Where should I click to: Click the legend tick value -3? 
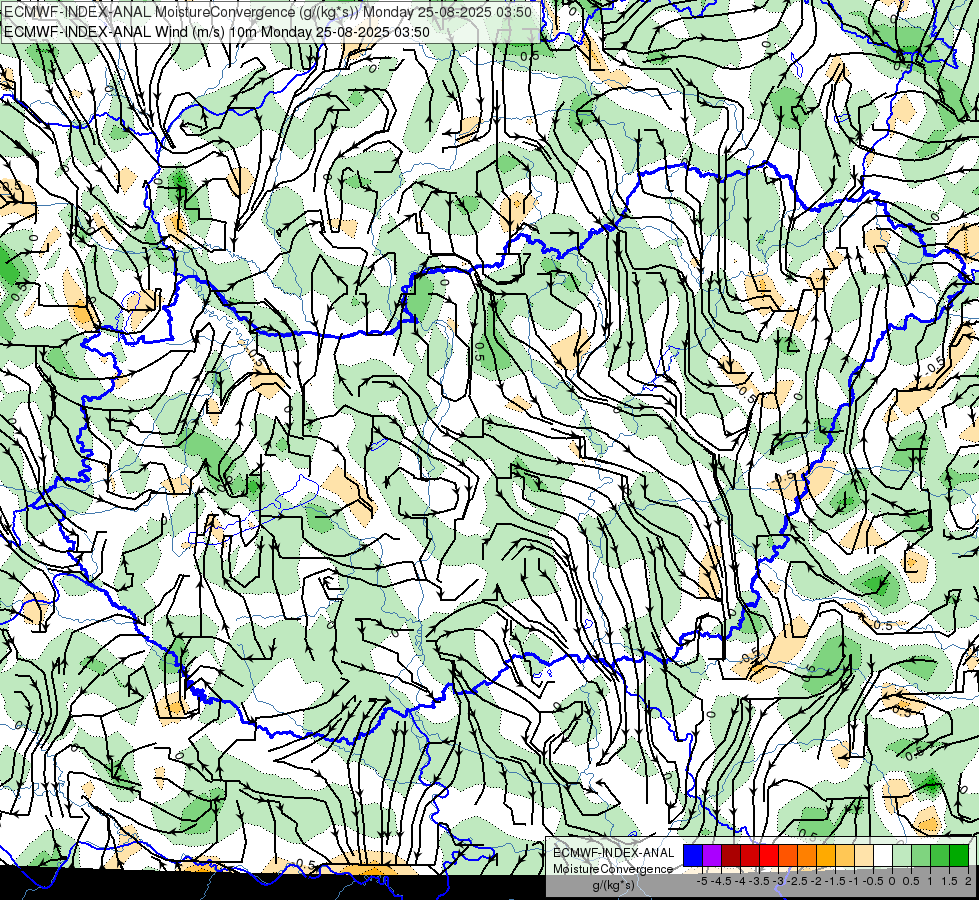(x=779, y=881)
